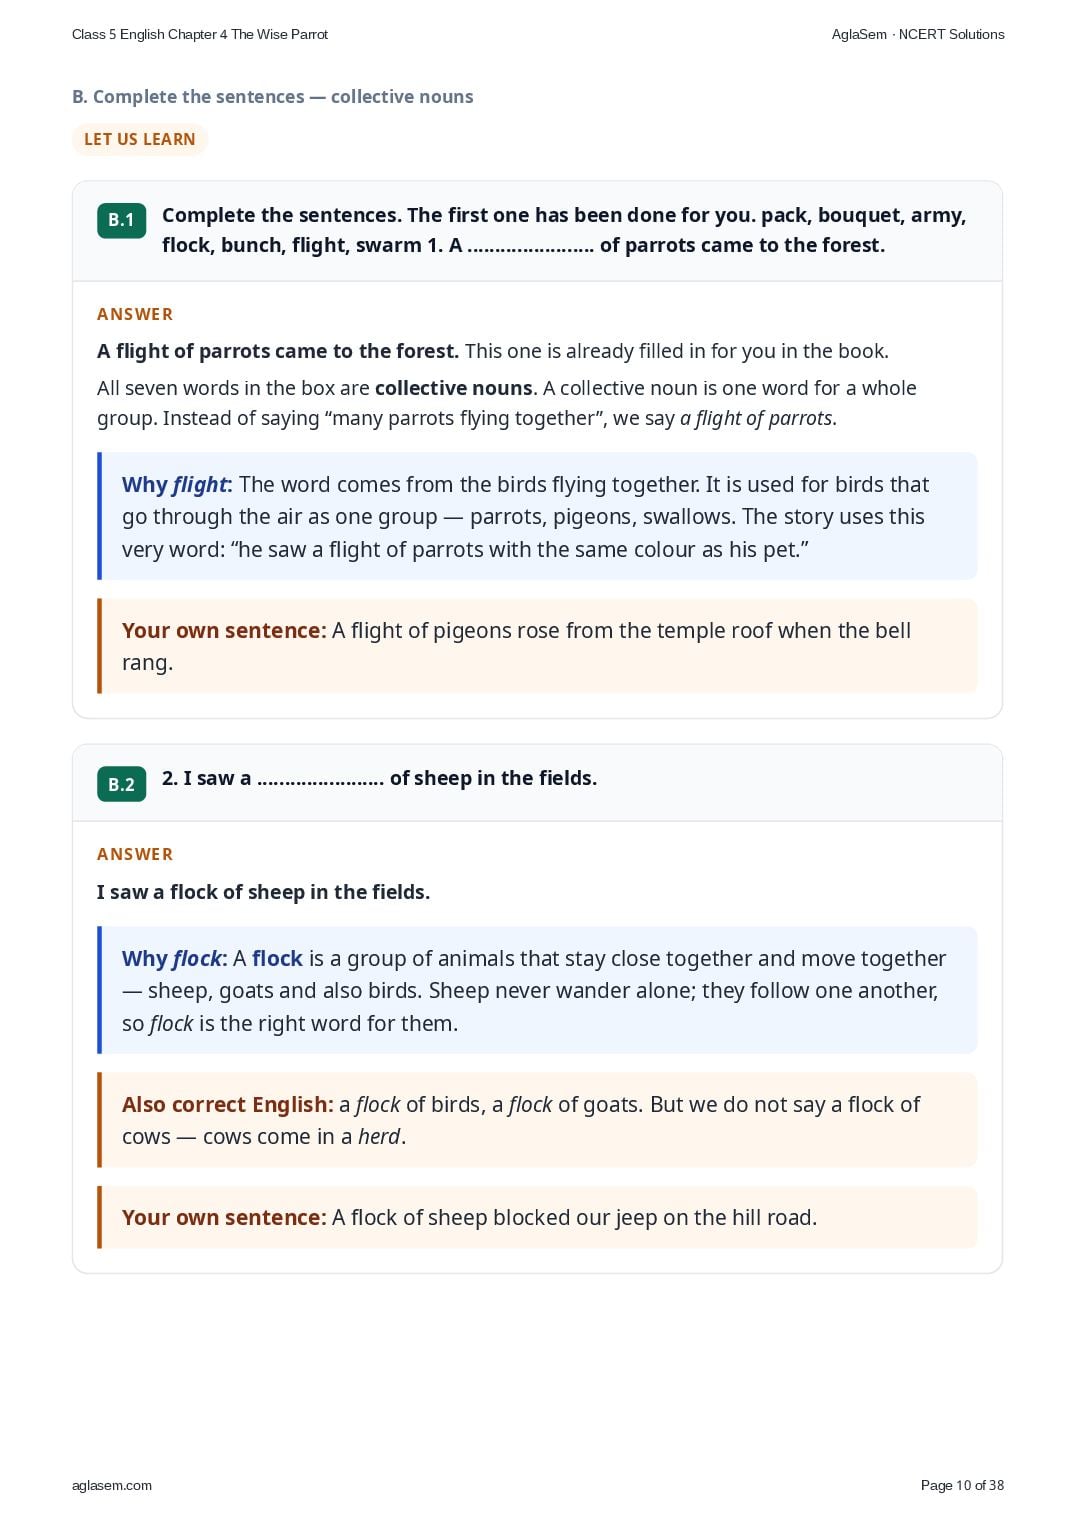Select the 'Also correct English' note box
1076x1522 pixels.
click(537, 1120)
